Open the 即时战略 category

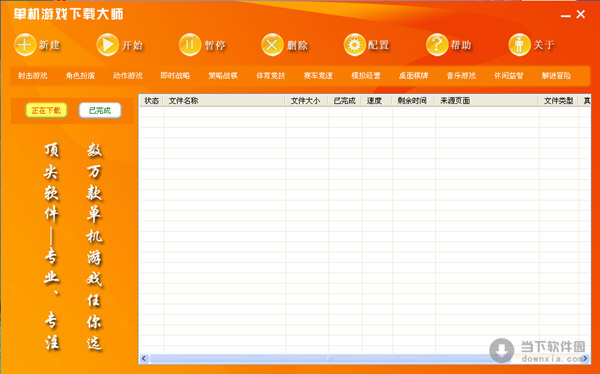tap(175, 76)
